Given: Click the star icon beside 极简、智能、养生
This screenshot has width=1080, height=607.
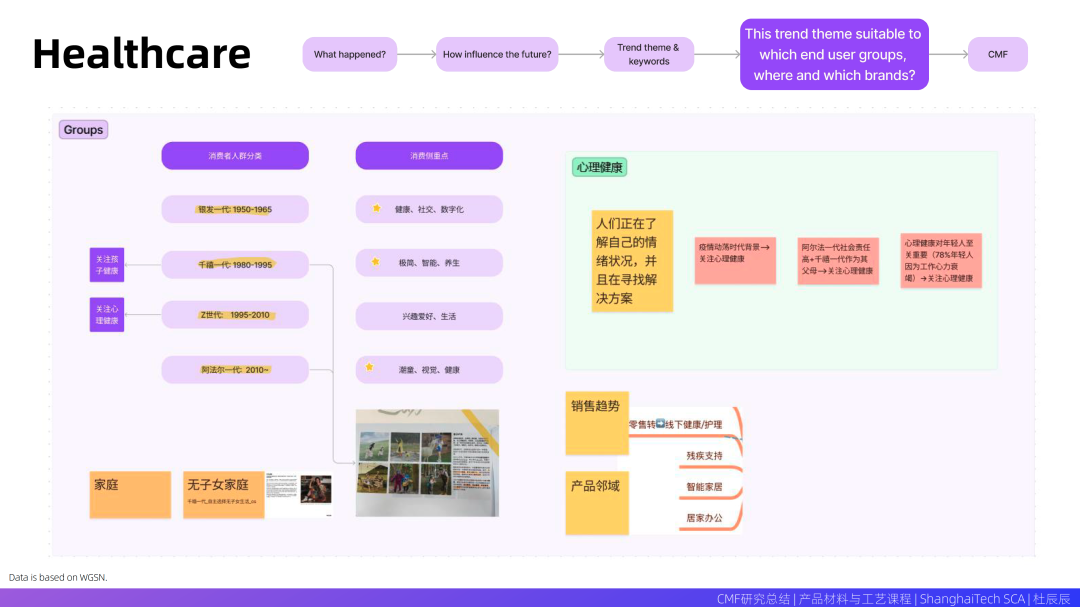Looking at the screenshot, I should tap(376, 262).
